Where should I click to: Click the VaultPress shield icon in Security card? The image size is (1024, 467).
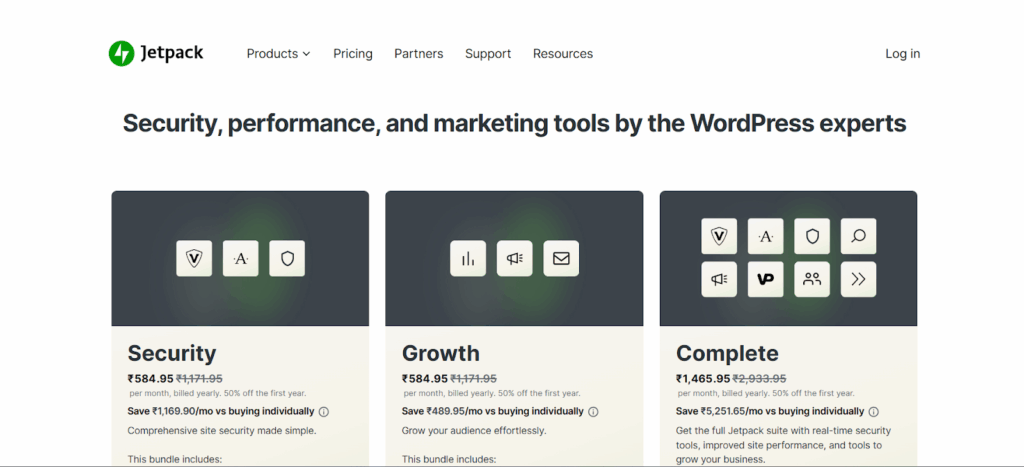194,259
